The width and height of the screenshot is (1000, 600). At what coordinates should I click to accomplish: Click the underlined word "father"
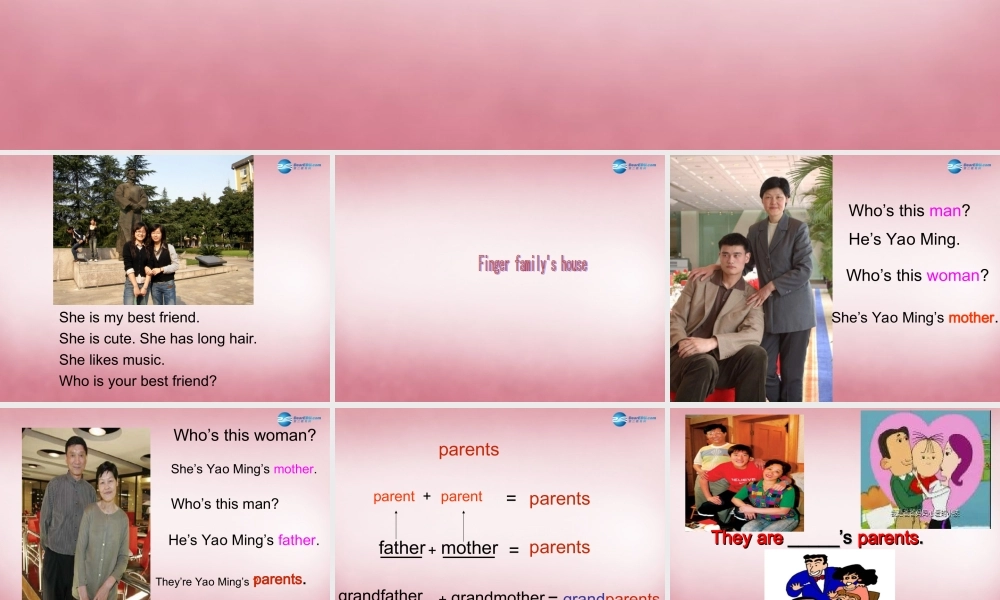402,548
